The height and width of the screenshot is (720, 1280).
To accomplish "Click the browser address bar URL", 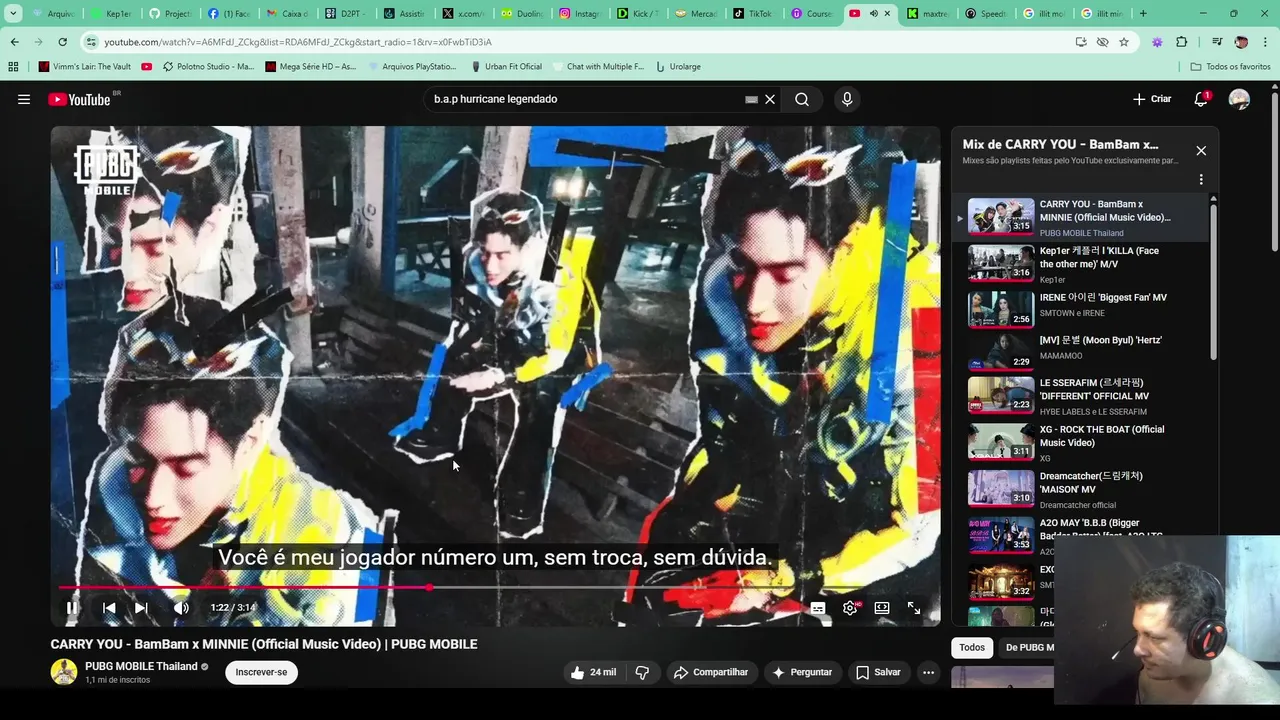I will pyautogui.click(x=298, y=42).
